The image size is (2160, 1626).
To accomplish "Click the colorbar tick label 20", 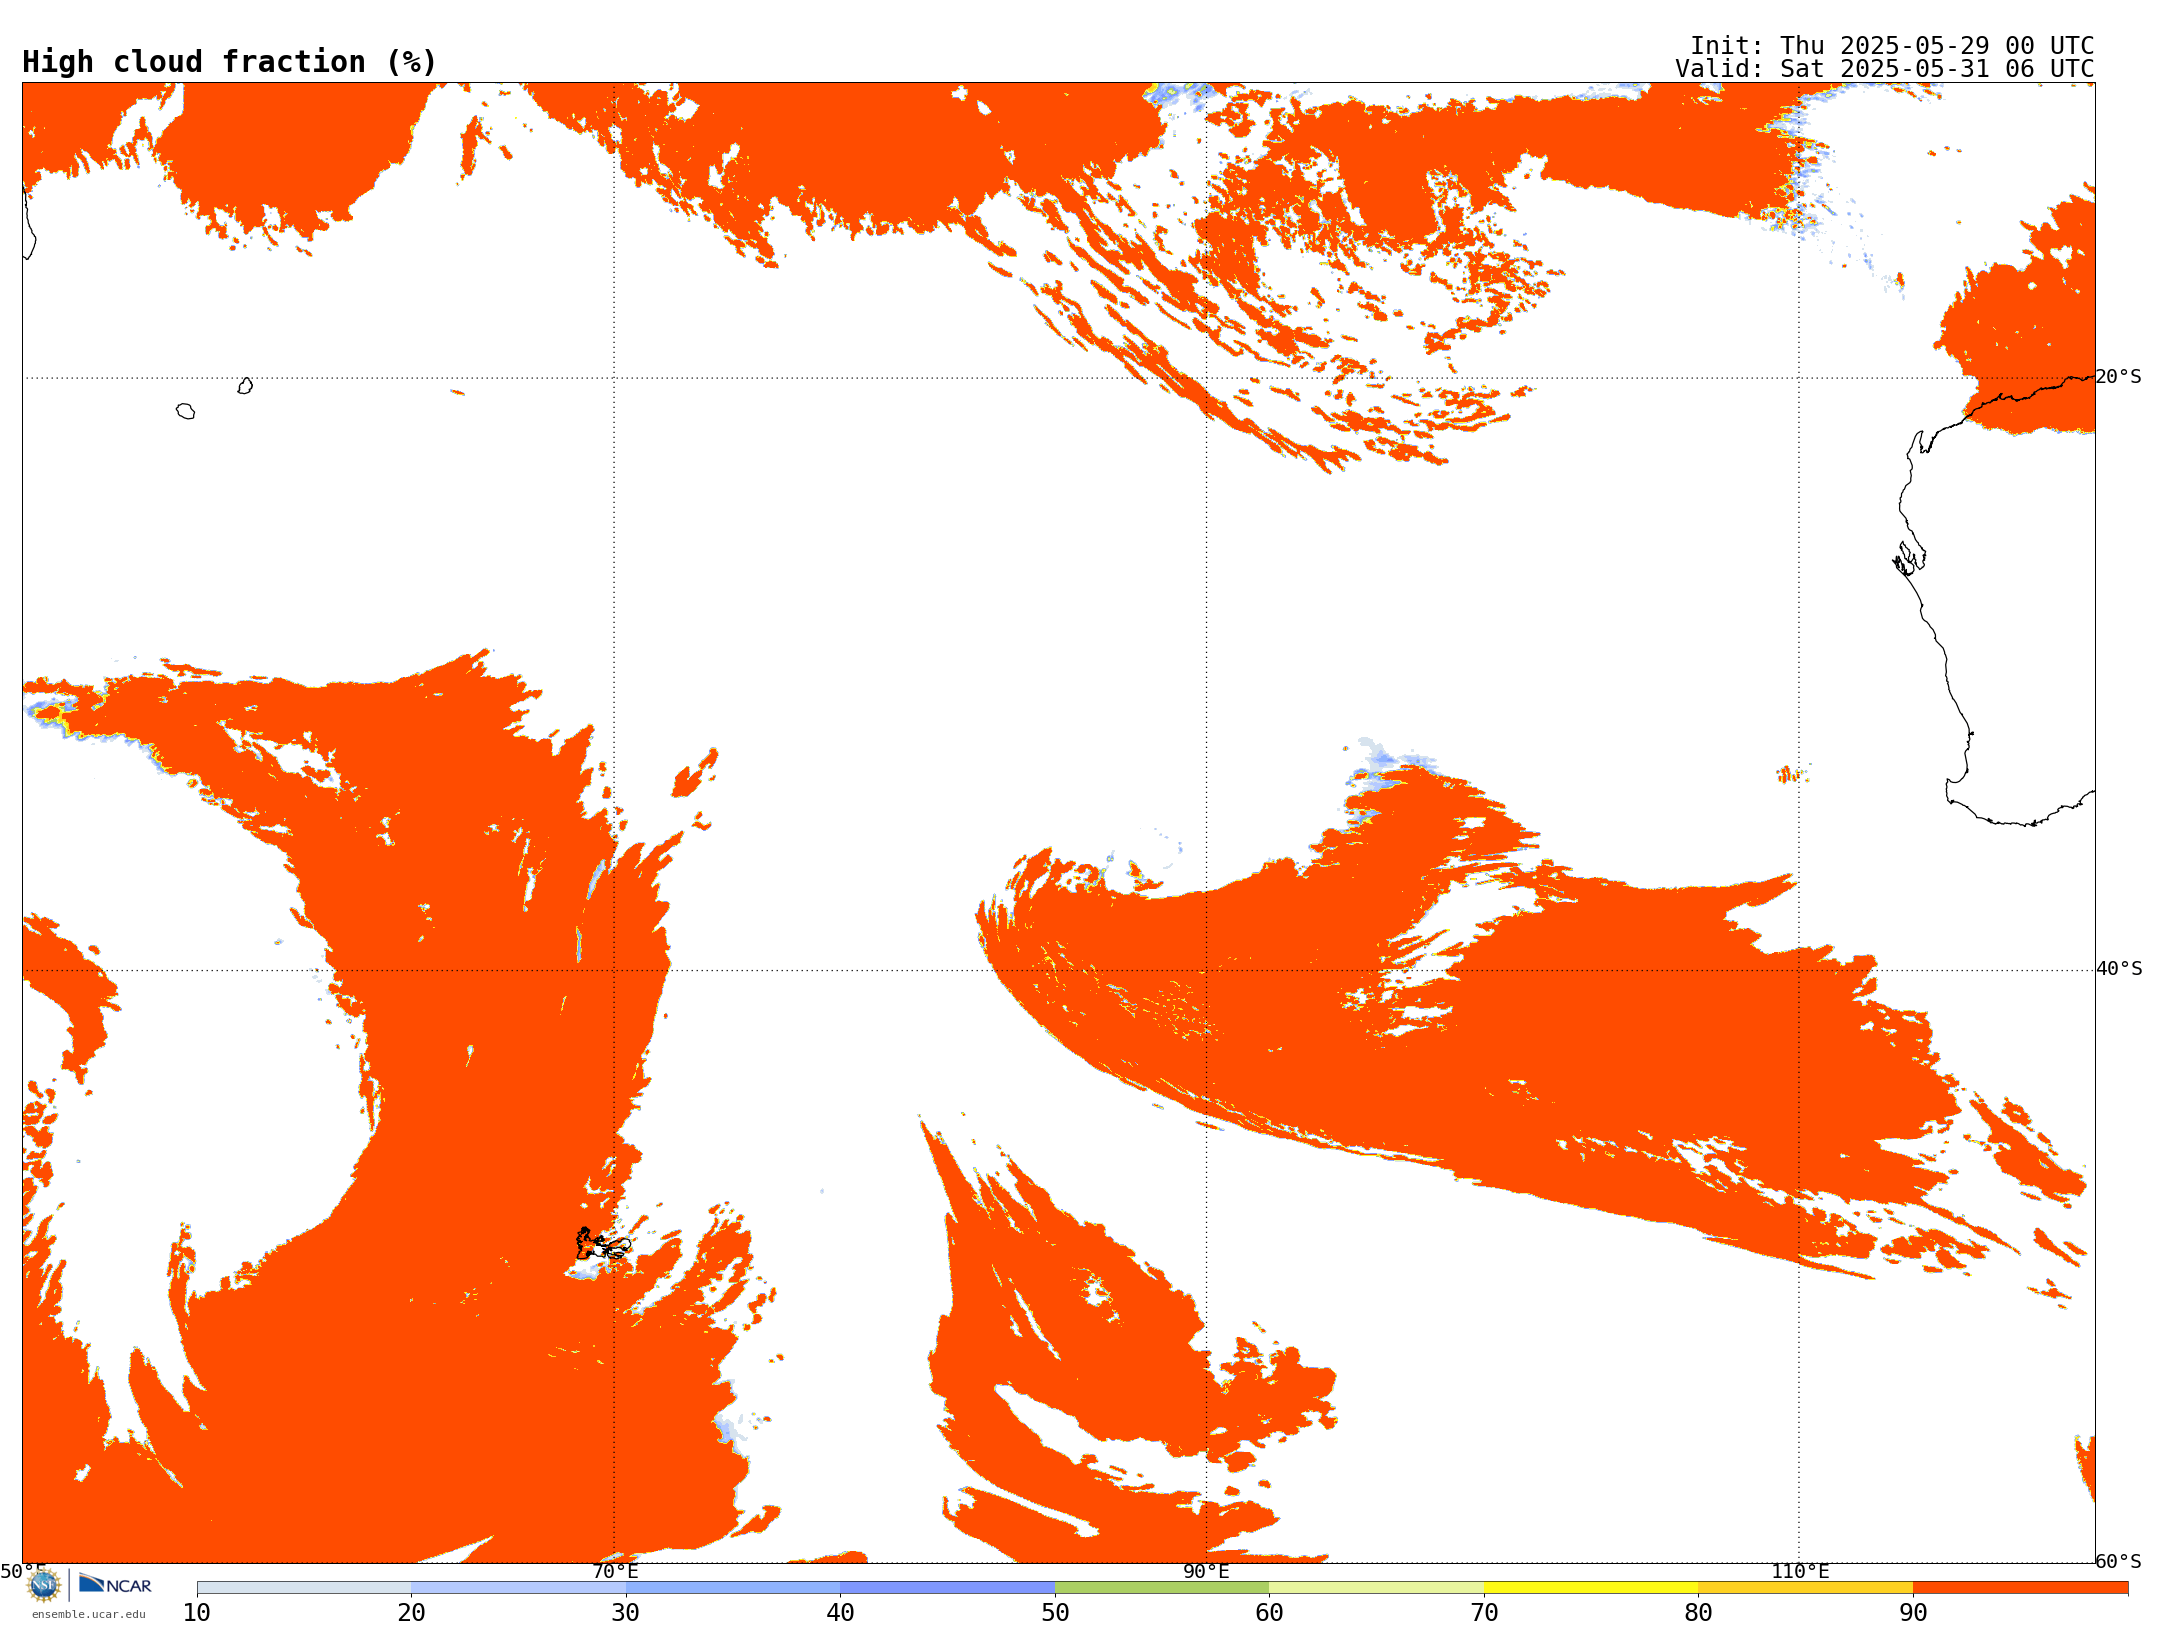I will 411,1613.
